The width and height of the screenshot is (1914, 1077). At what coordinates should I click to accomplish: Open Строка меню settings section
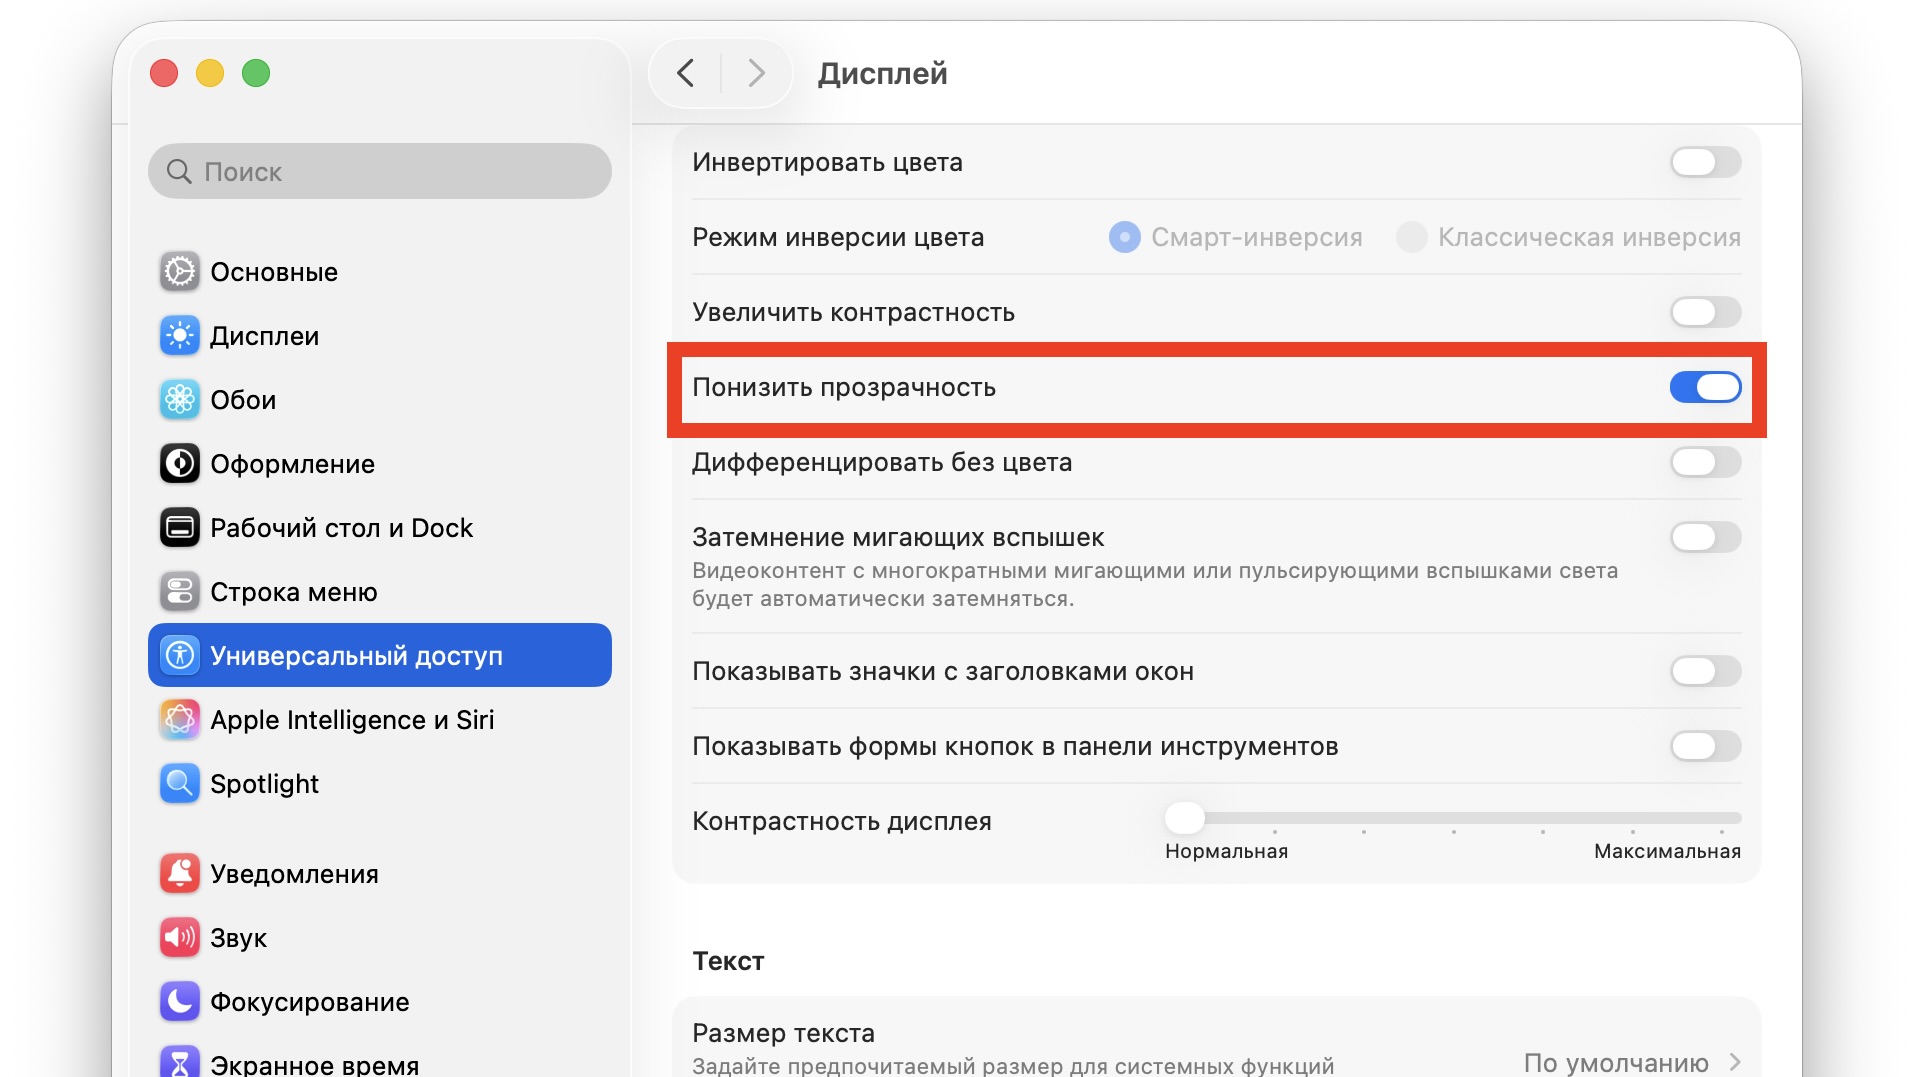(x=380, y=592)
